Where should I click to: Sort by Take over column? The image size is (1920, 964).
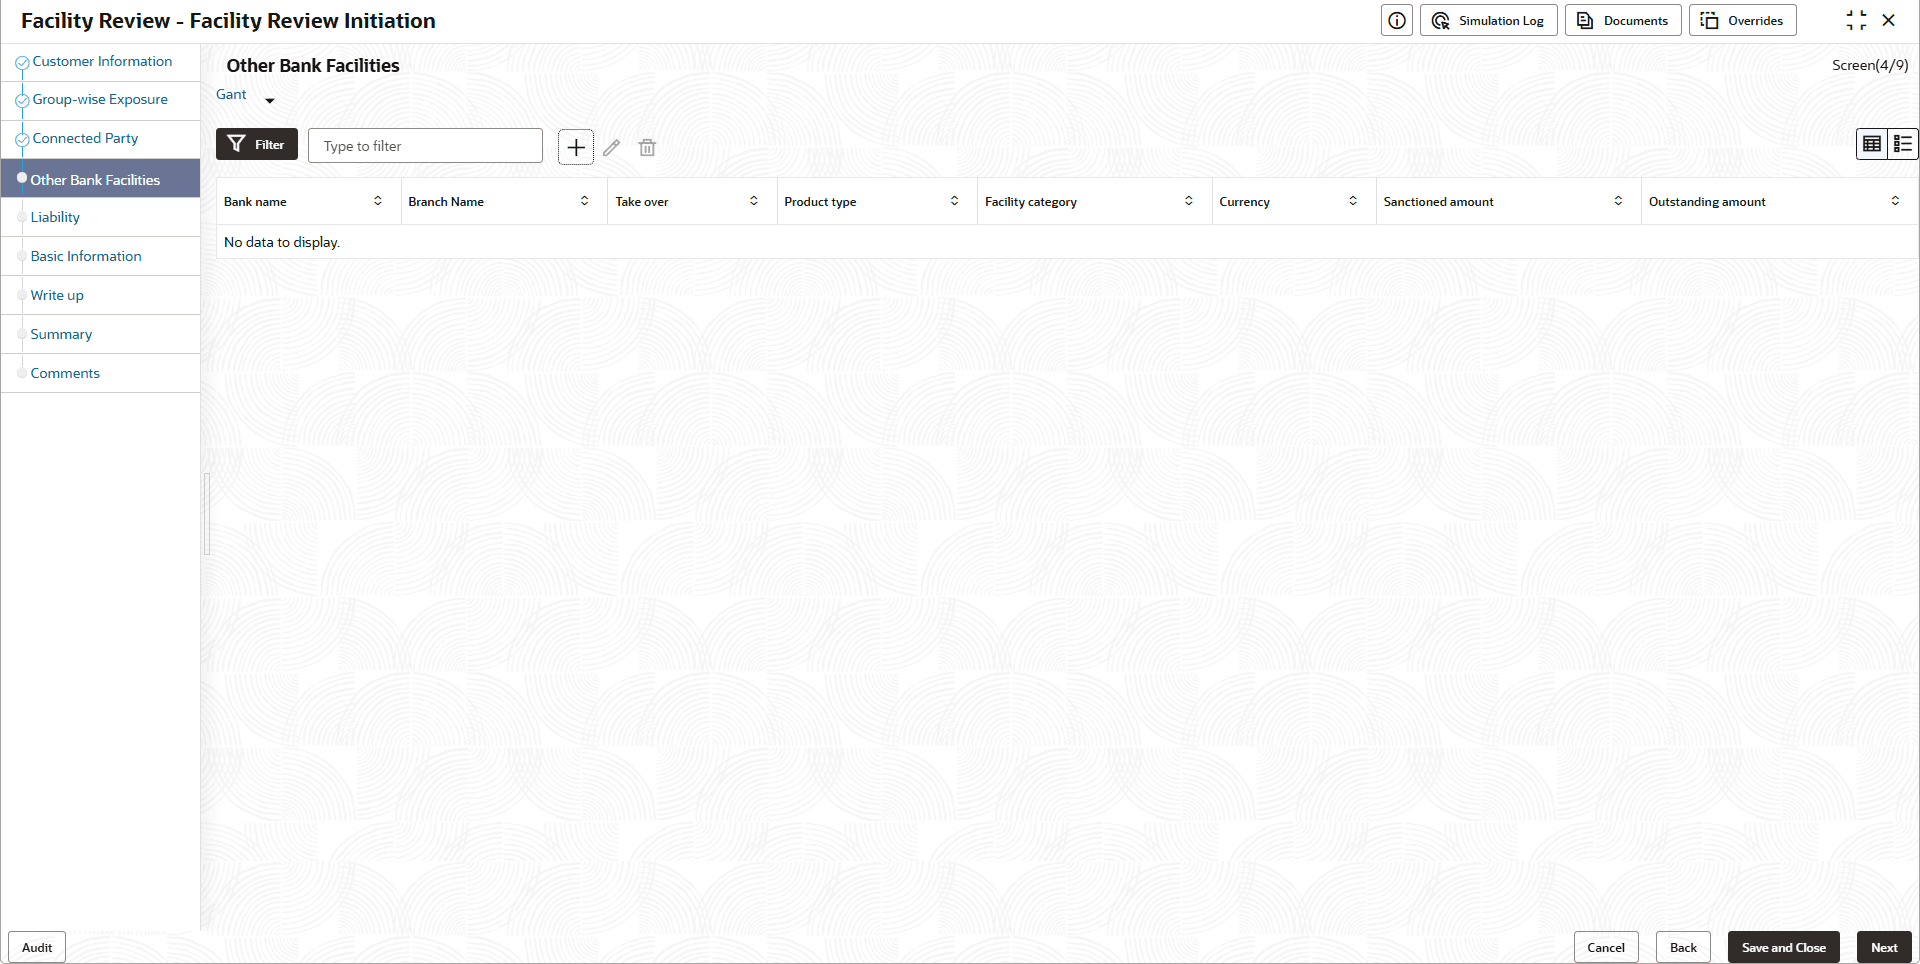tap(754, 201)
